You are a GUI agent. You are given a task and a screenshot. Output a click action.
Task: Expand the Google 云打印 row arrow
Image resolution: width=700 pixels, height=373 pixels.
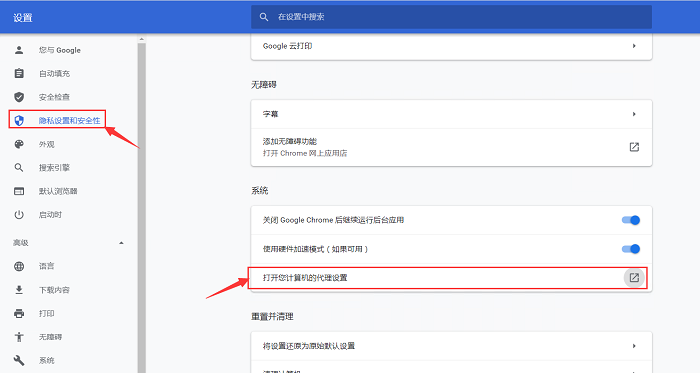(634, 46)
